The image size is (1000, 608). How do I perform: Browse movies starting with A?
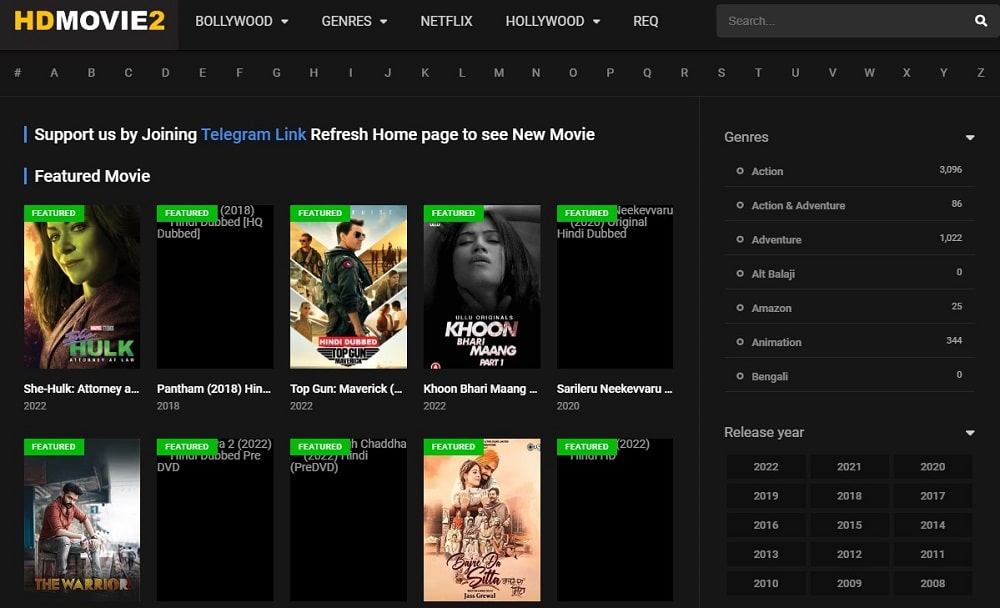point(54,73)
